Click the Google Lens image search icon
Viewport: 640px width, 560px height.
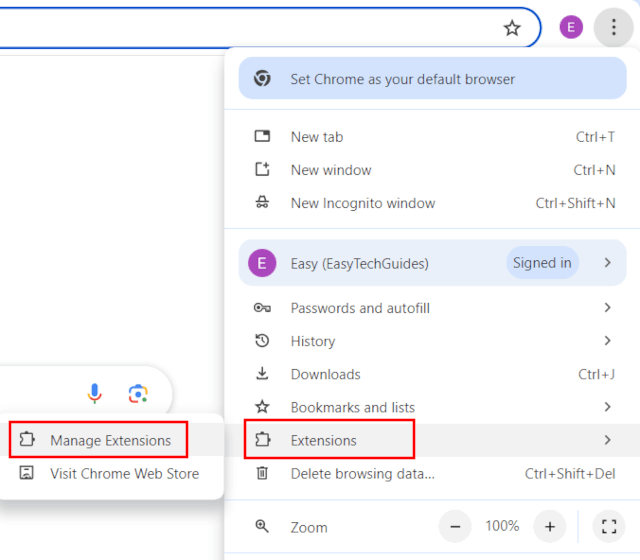coord(138,394)
